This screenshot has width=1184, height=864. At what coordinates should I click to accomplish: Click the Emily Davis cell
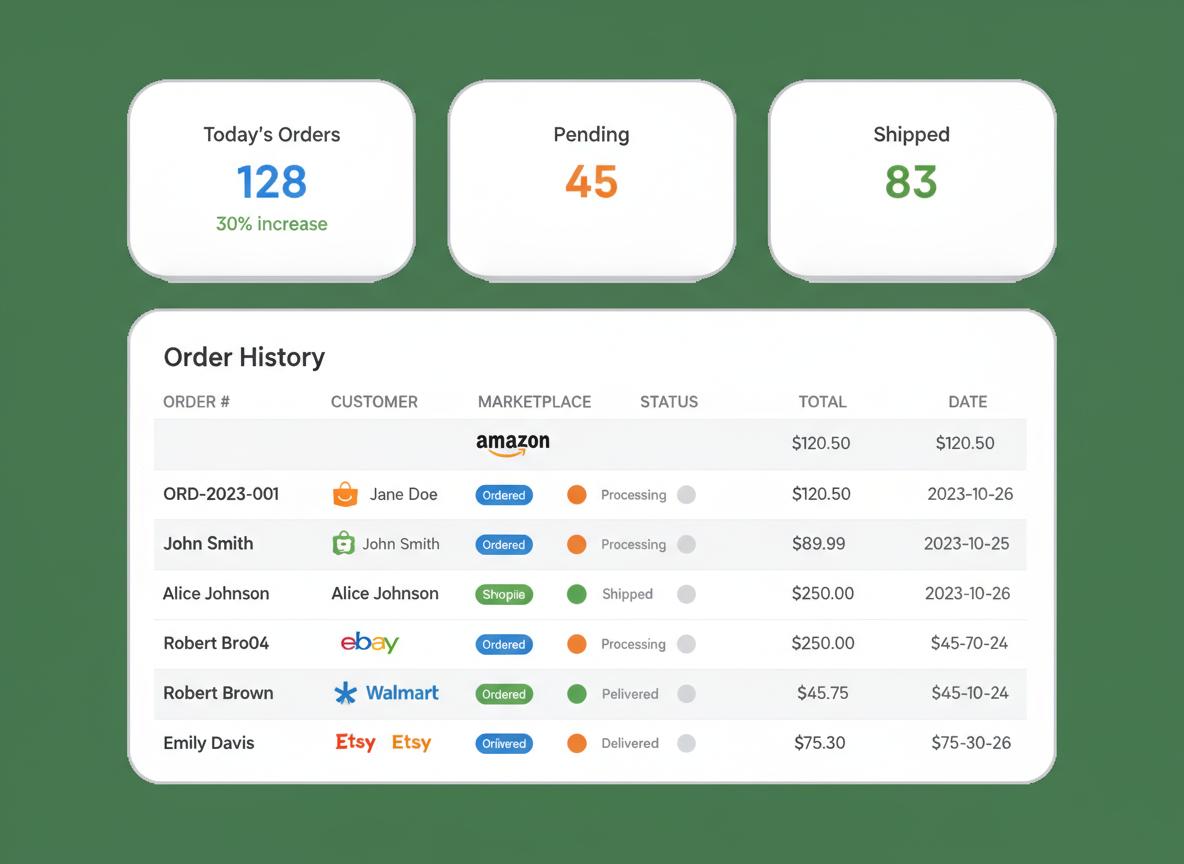(208, 743)
